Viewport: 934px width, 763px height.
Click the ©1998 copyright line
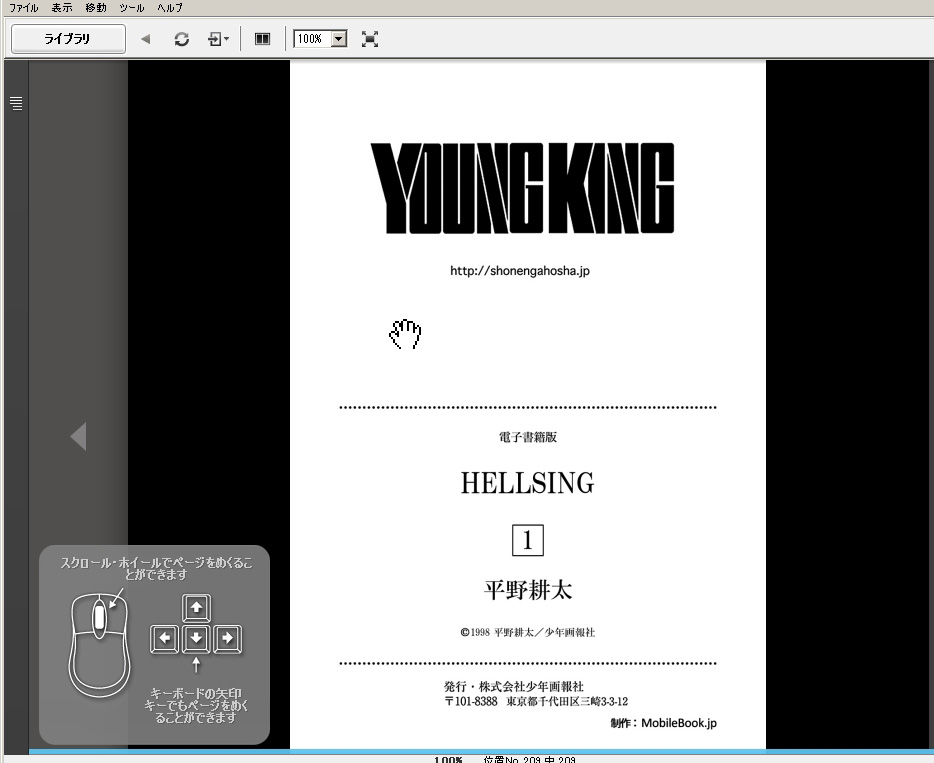point(528,633)
